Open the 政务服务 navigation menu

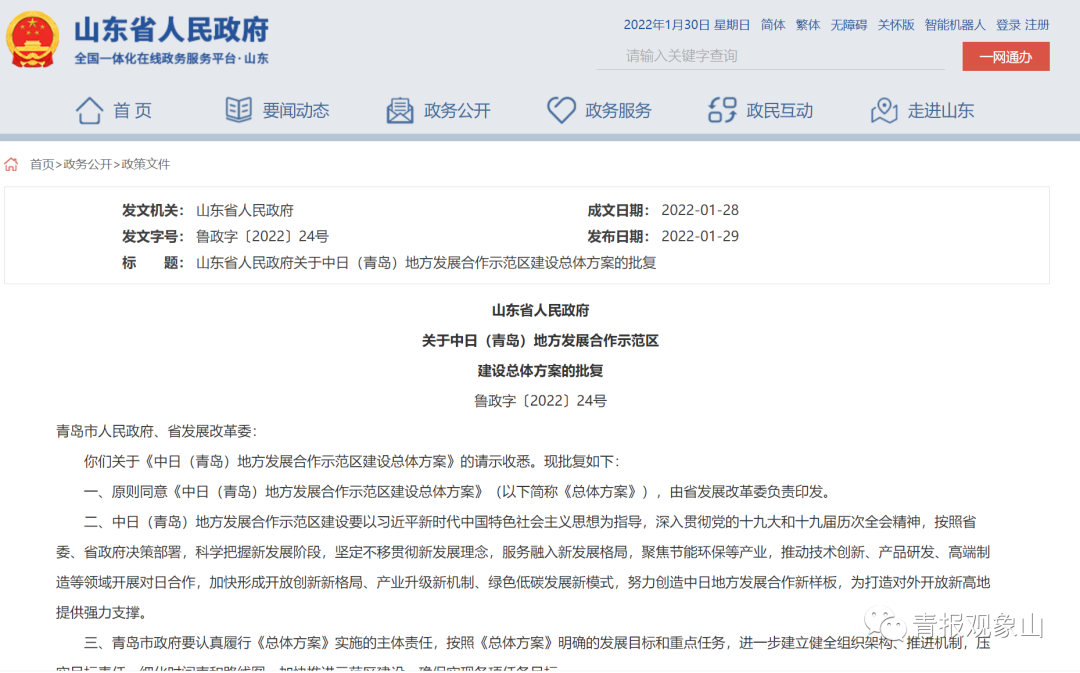(618, 111)
